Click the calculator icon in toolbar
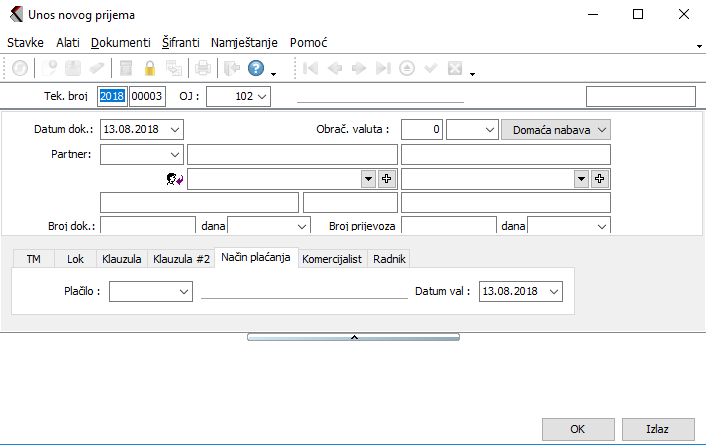The image size is (706, 445). (126, 69)
